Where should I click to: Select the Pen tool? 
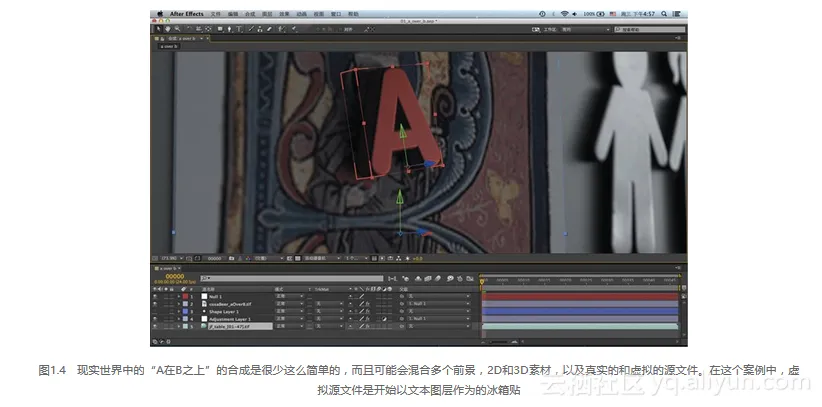coord(229,29)
